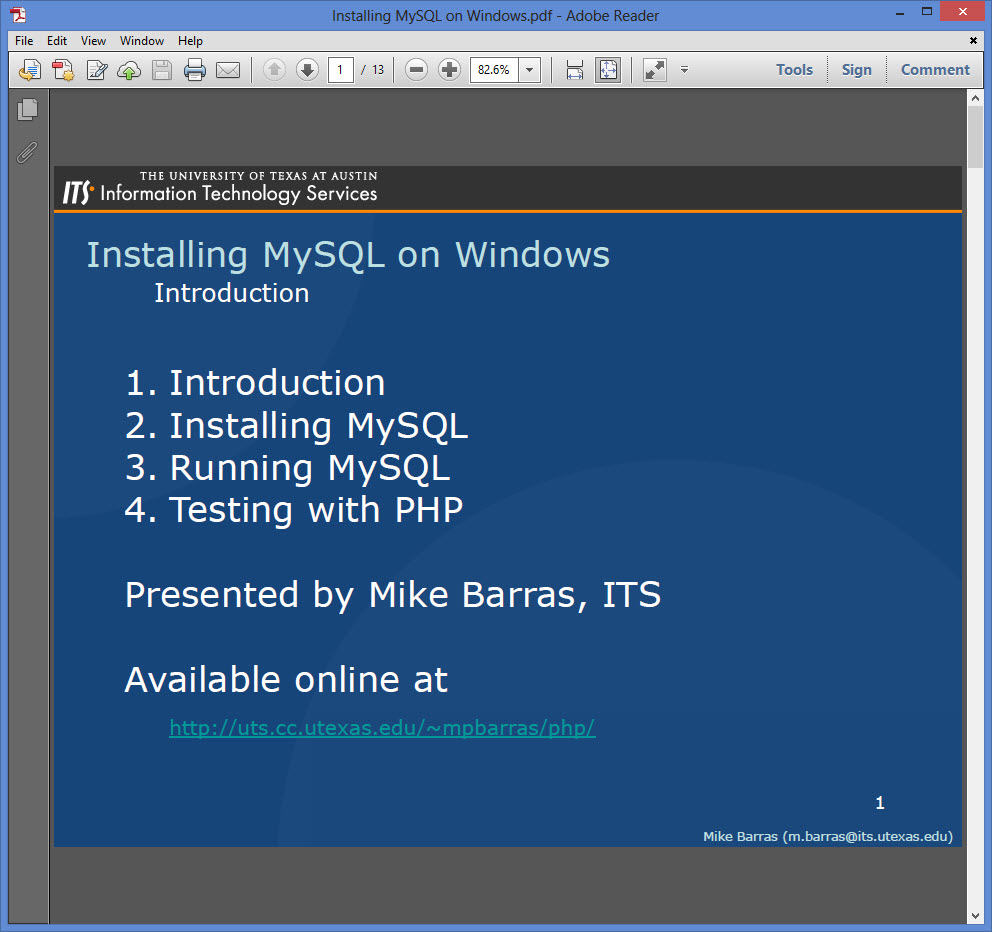Image resolution: width=992 pixels, height=932 pixels.
Task: Go to next page with down arrow
Action: coord(307,70)
